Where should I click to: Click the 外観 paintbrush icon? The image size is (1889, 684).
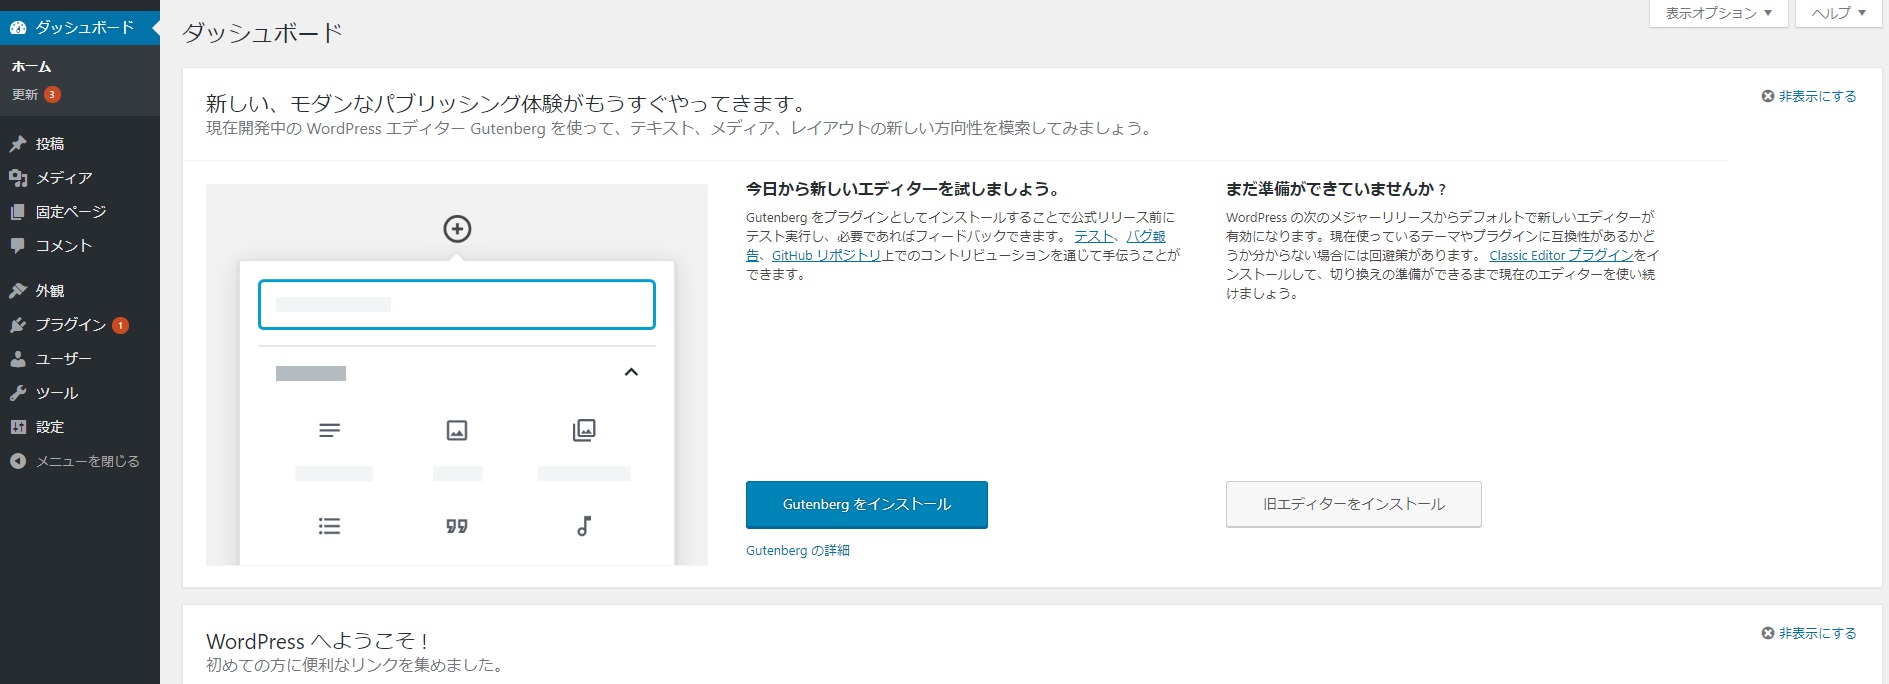coord(18,291)
